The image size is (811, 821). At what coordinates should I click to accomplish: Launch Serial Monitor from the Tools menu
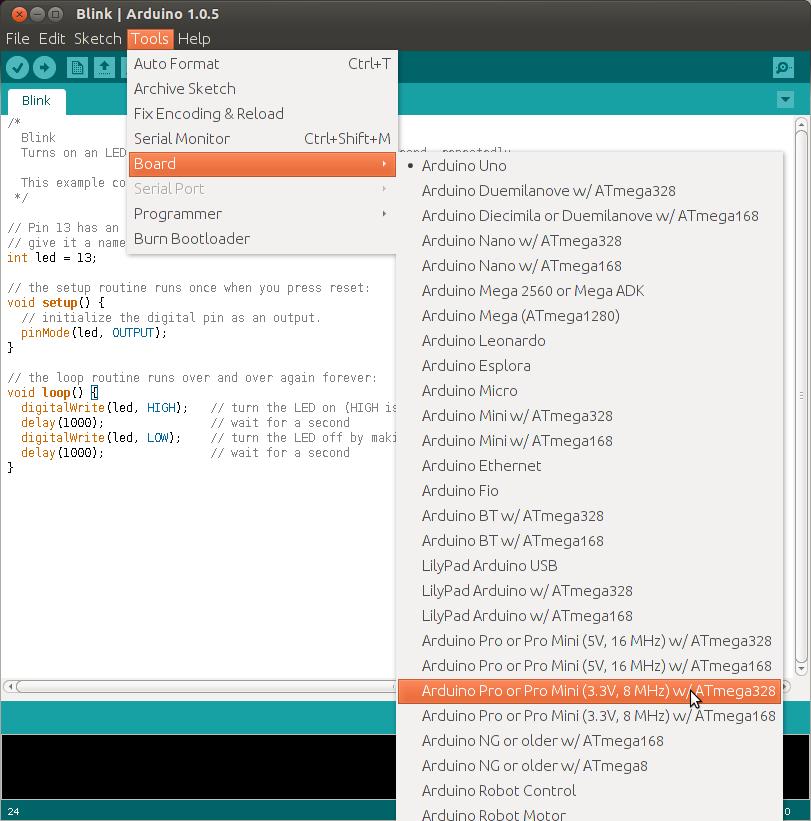pyautogui.click(x=182, y=139)
